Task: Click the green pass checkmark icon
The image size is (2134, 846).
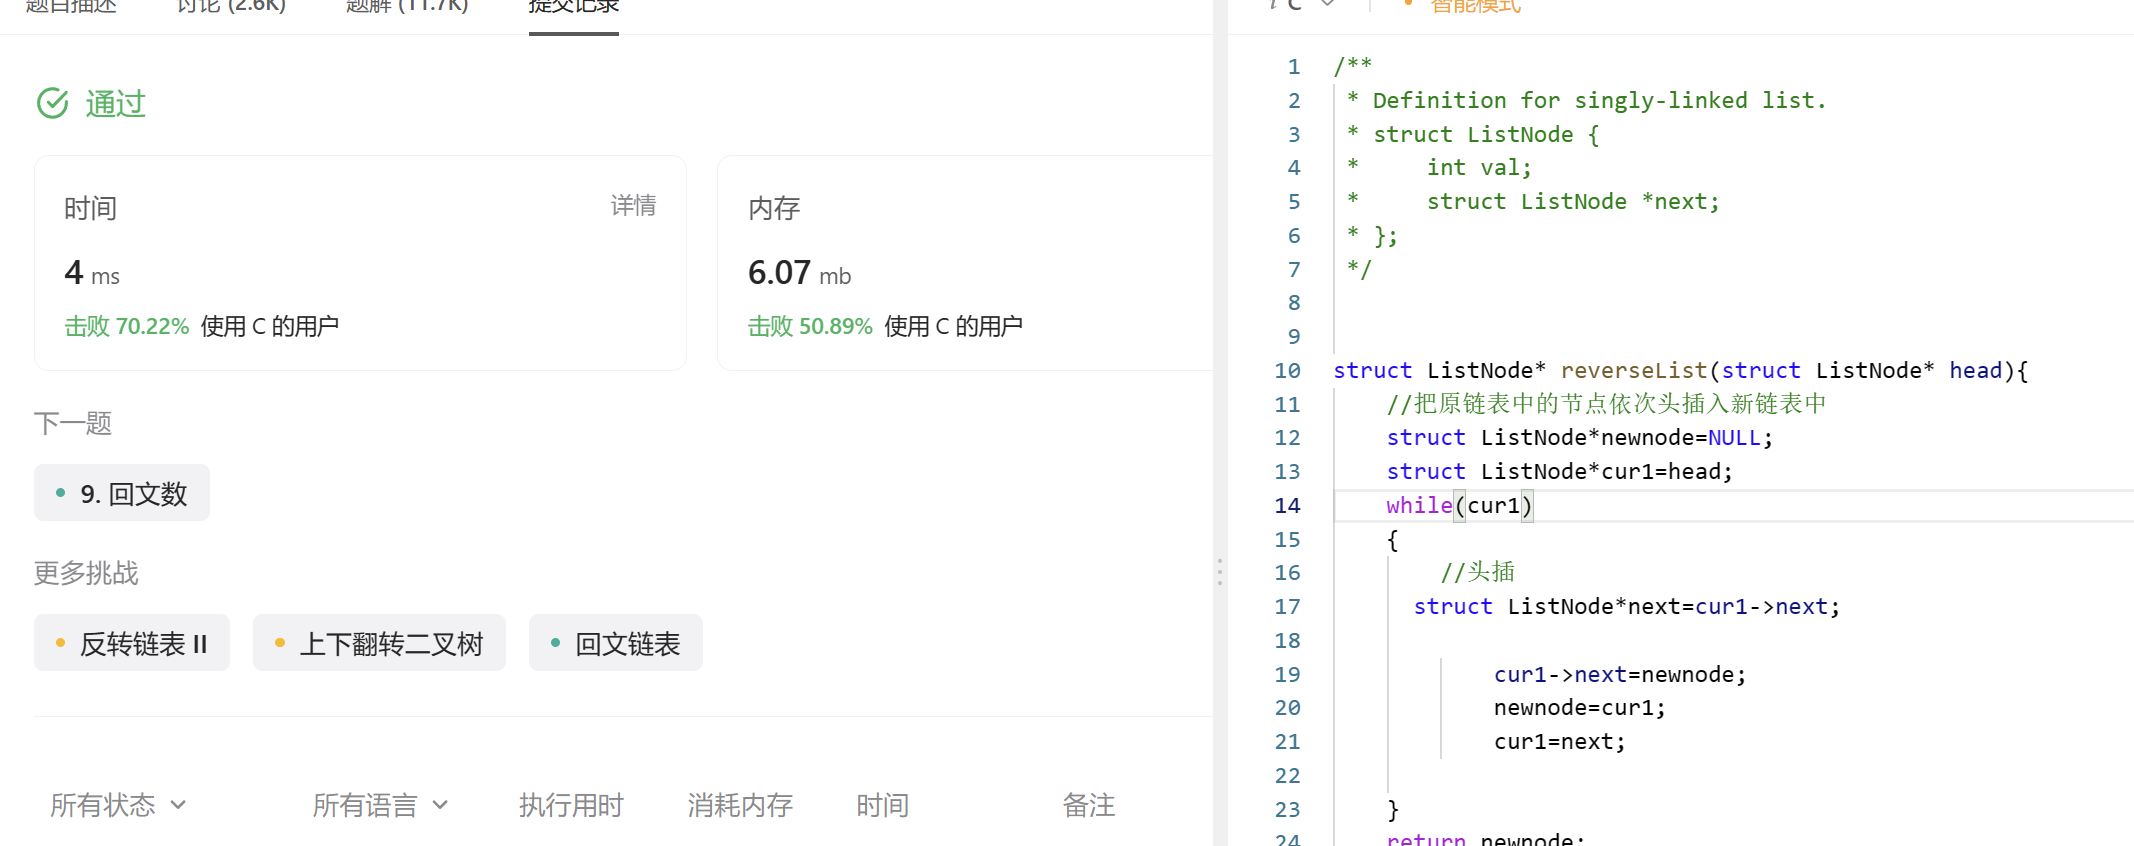Action: pyautogui.click(x=53, y=103)
